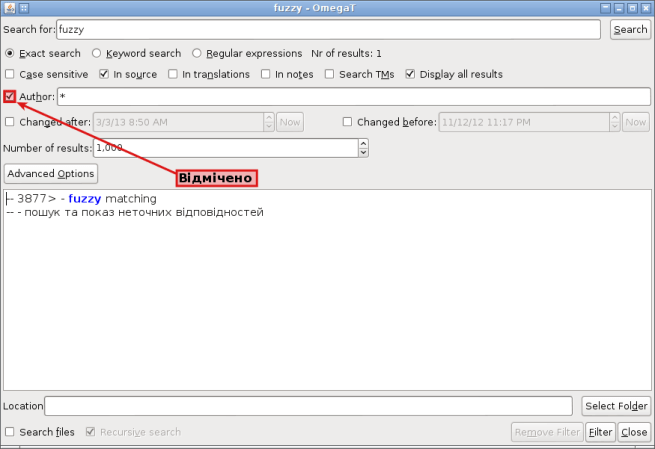Toggle Display all results checkbox
This screenshot has width=655, height=449.
(x=410, y=74)
